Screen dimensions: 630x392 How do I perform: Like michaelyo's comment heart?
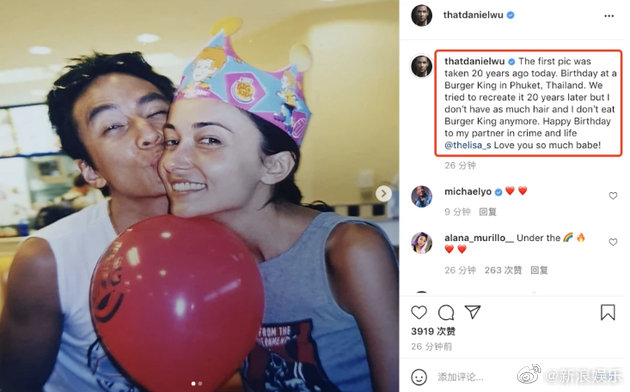point(613,196)
